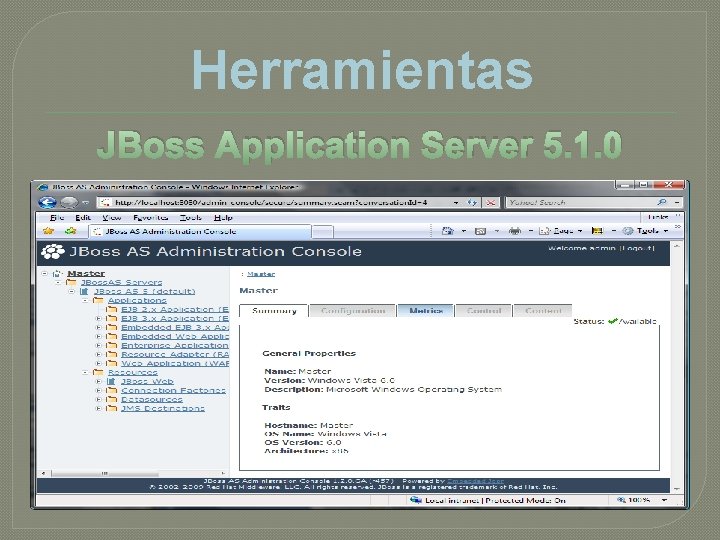Click the EJB 2.x Application folder icon
Screen dimensions: 720x540
(x=112, y=309)
